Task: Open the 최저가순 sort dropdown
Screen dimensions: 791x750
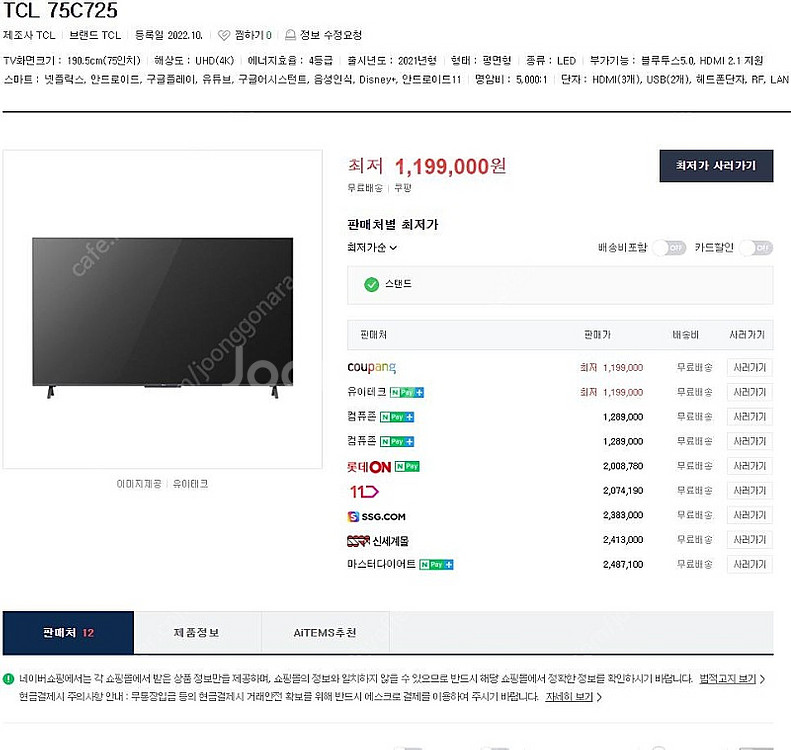Action: (372, 248)
